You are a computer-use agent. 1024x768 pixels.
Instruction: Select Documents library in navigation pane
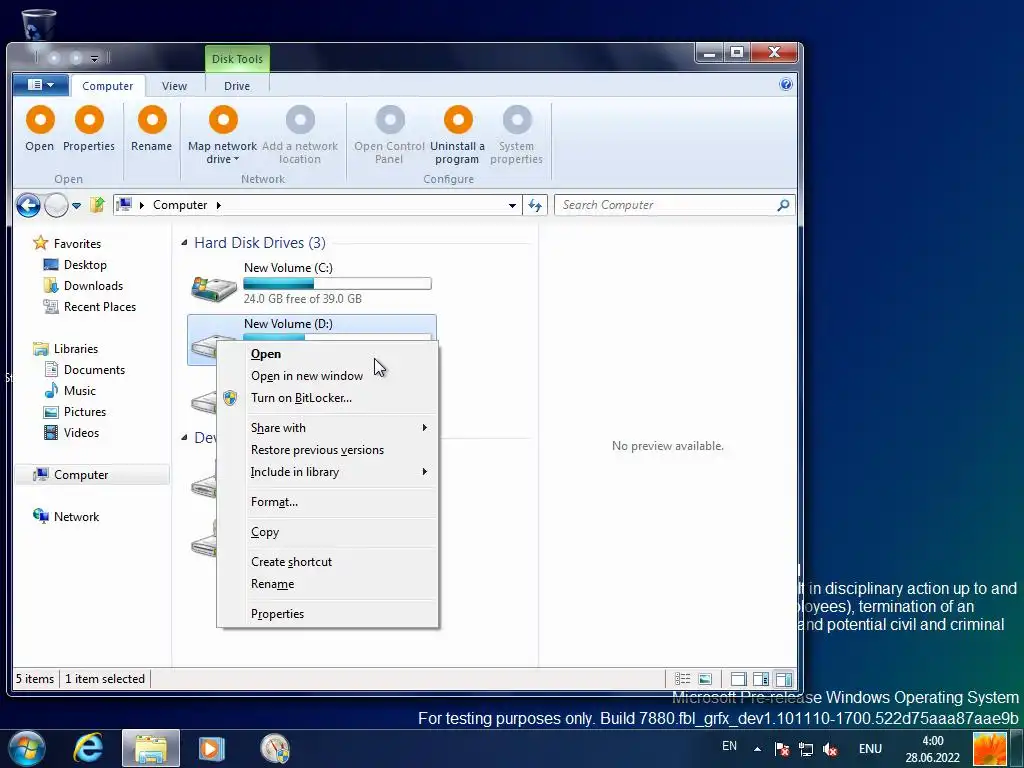94,370
